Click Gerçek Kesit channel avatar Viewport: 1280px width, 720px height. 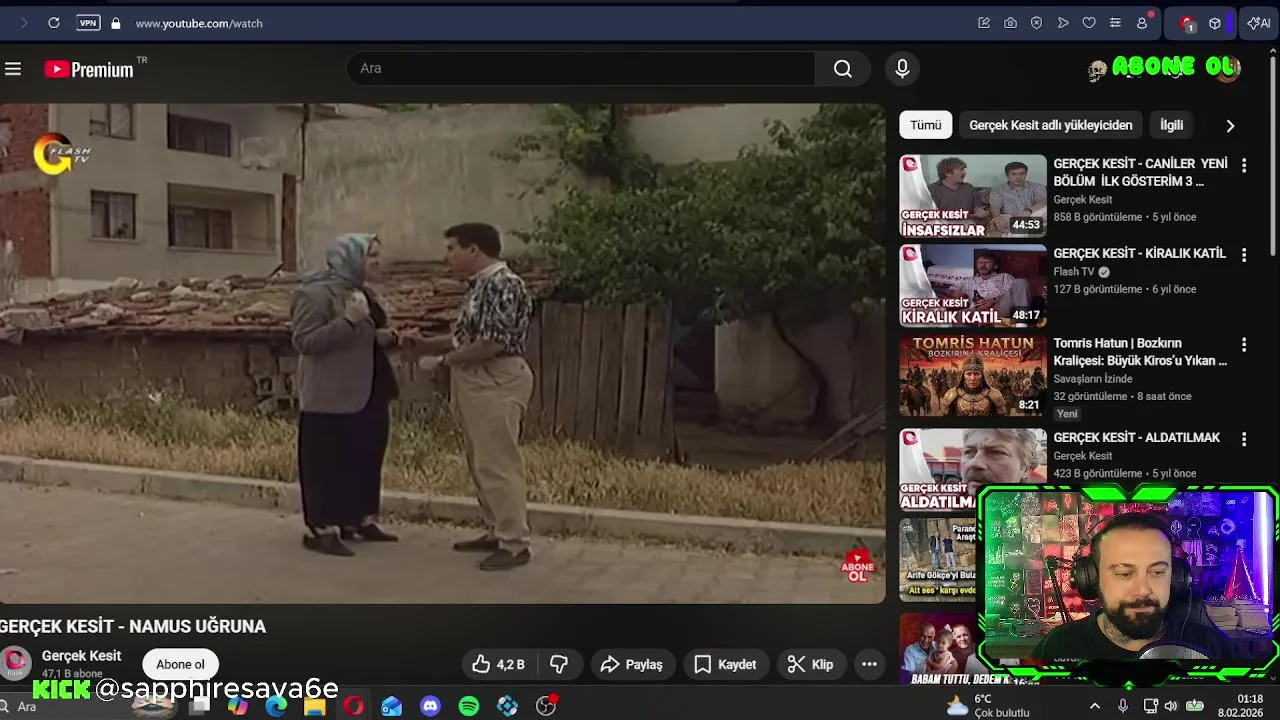click(15, 663)
